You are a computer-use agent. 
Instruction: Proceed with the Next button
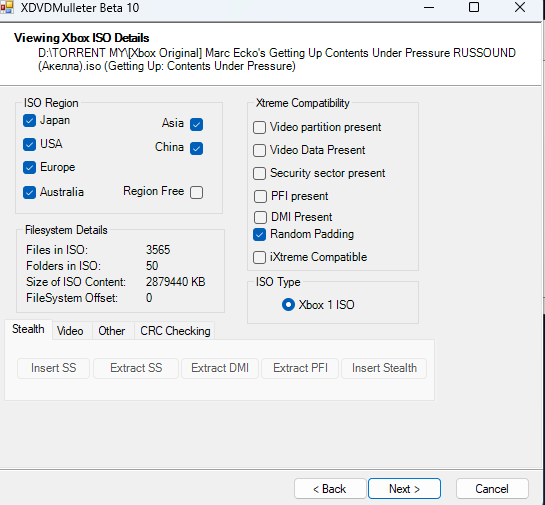(405, 489)
